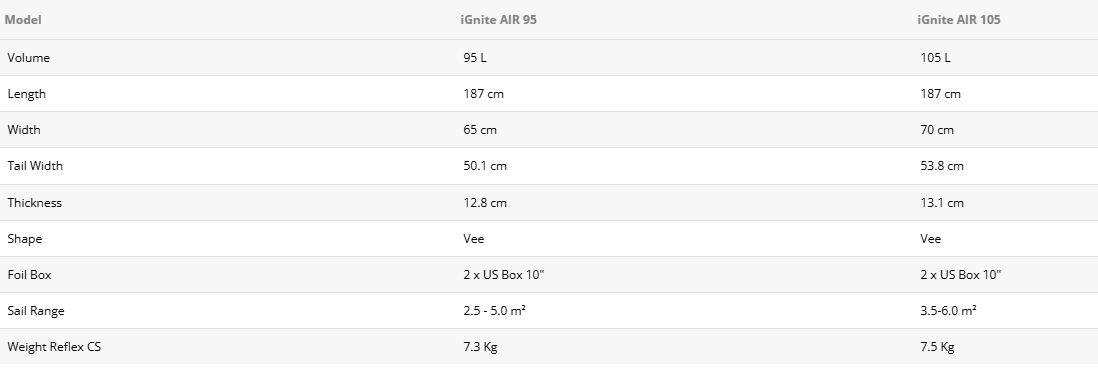The height and width of the screenshot is (368, 1098).
Task: Select the 3.5-6.0 m² sail range
Action: (x=948, y=311)
